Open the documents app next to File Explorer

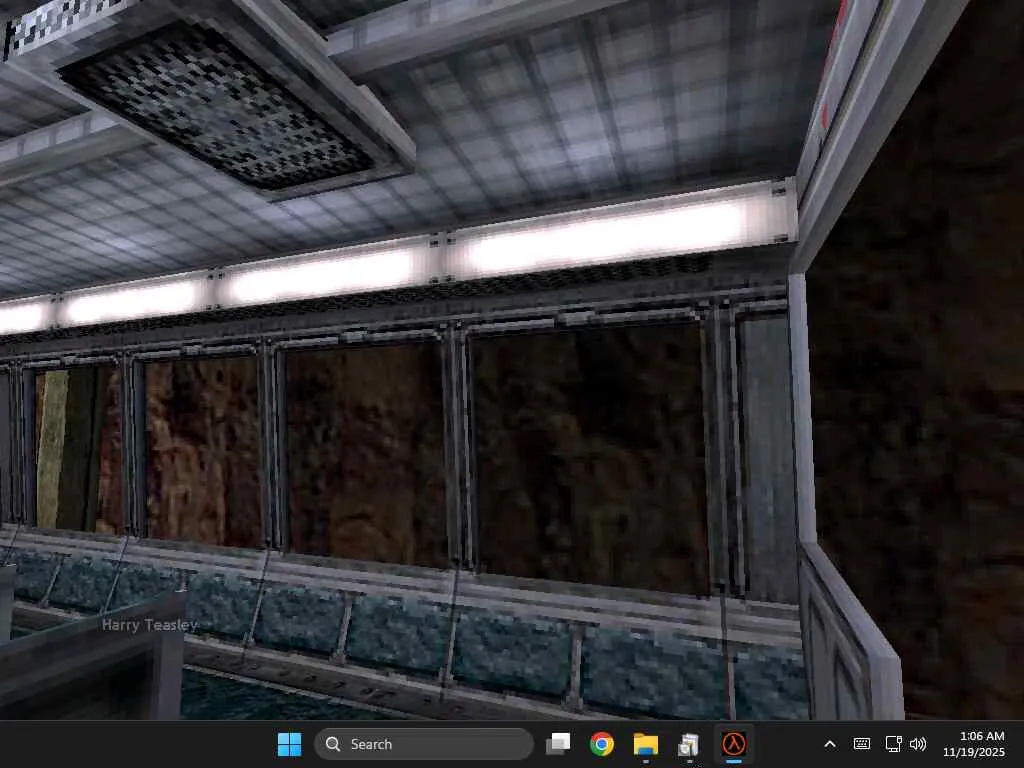point(689,744)
